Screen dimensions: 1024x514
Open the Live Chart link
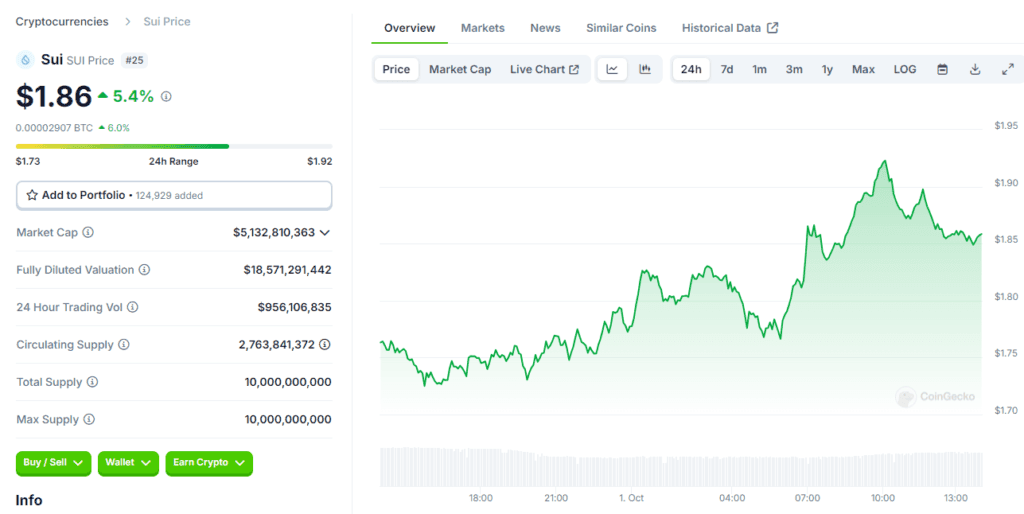point(545,69)
